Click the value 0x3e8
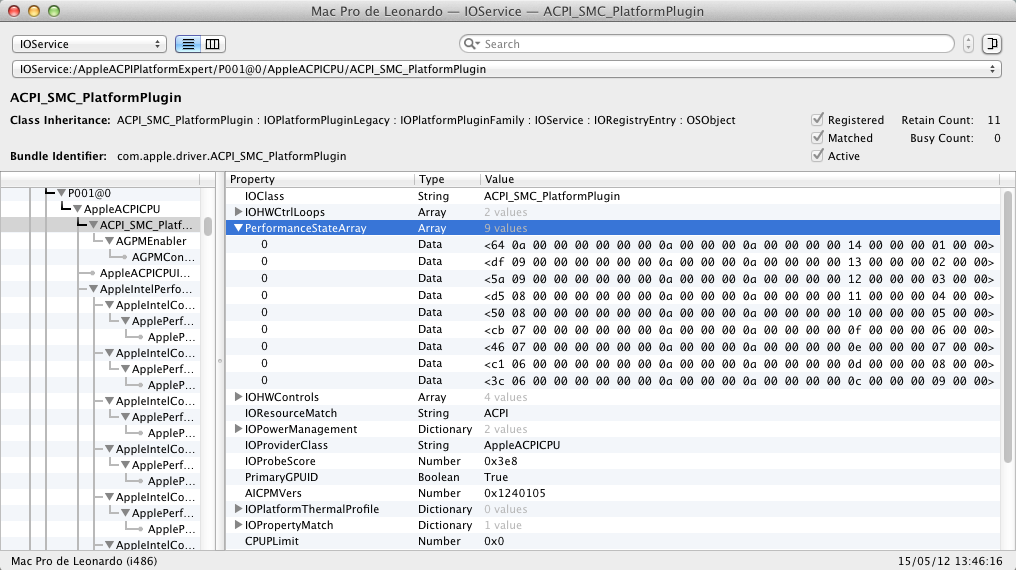The image size is (1016, 570). 500,461
